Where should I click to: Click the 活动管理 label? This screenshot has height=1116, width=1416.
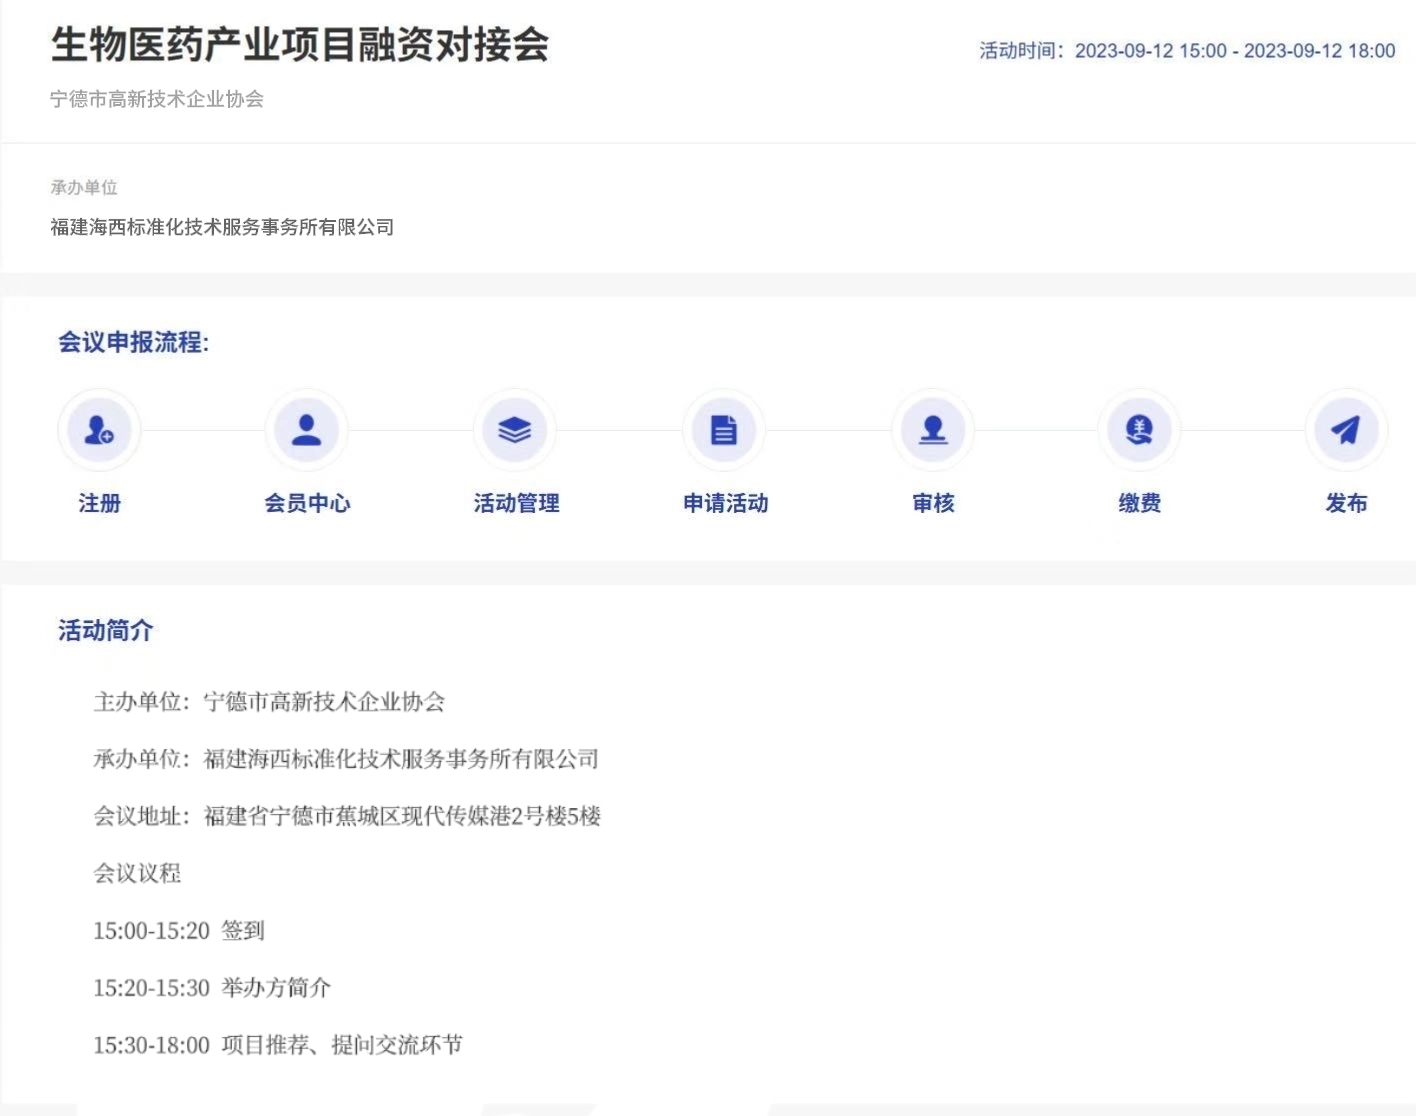(516, 503)
